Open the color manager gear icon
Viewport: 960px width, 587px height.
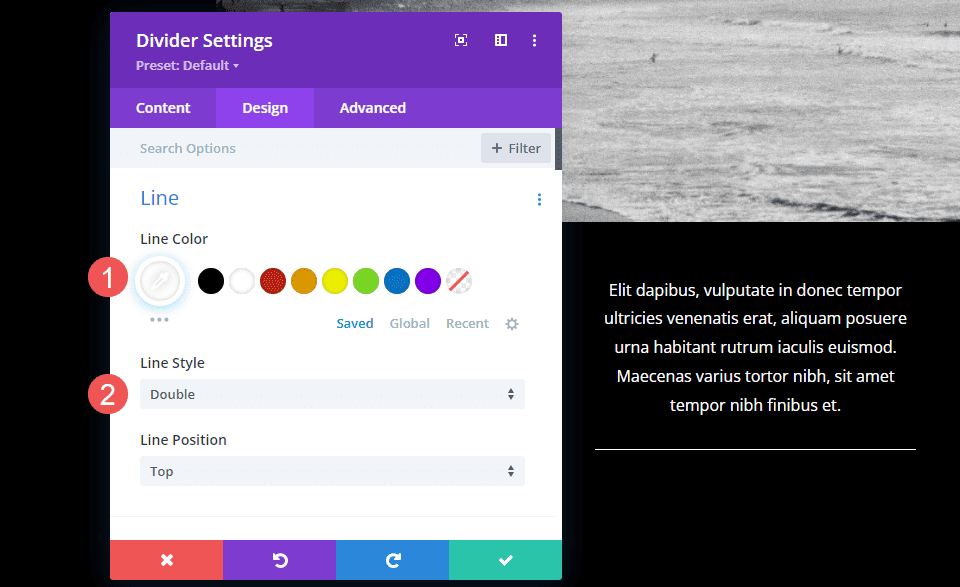click(x=511, y=323)
